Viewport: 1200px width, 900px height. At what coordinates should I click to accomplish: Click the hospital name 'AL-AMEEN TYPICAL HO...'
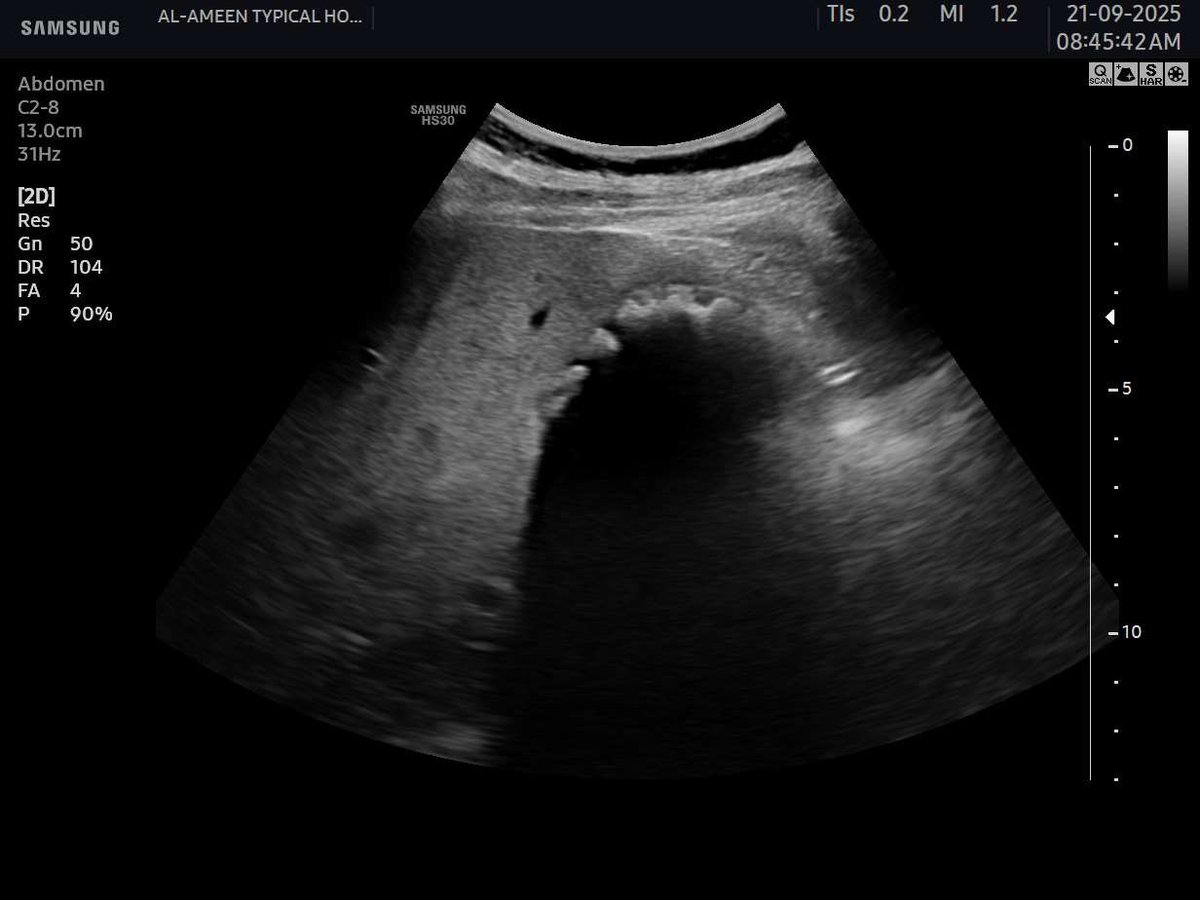(260, 18)
